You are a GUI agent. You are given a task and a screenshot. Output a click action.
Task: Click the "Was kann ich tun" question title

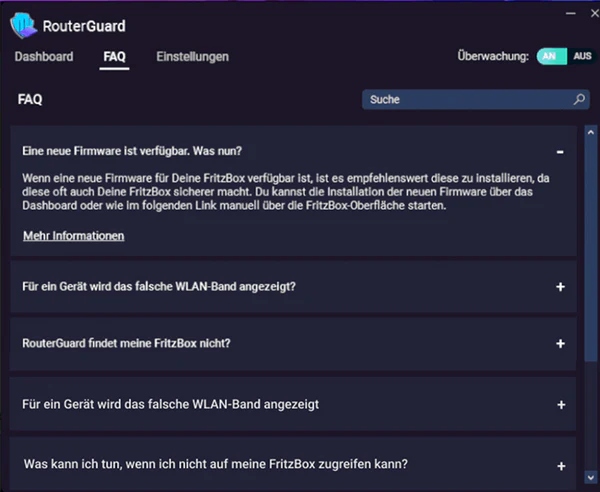[x=215, y=464]
